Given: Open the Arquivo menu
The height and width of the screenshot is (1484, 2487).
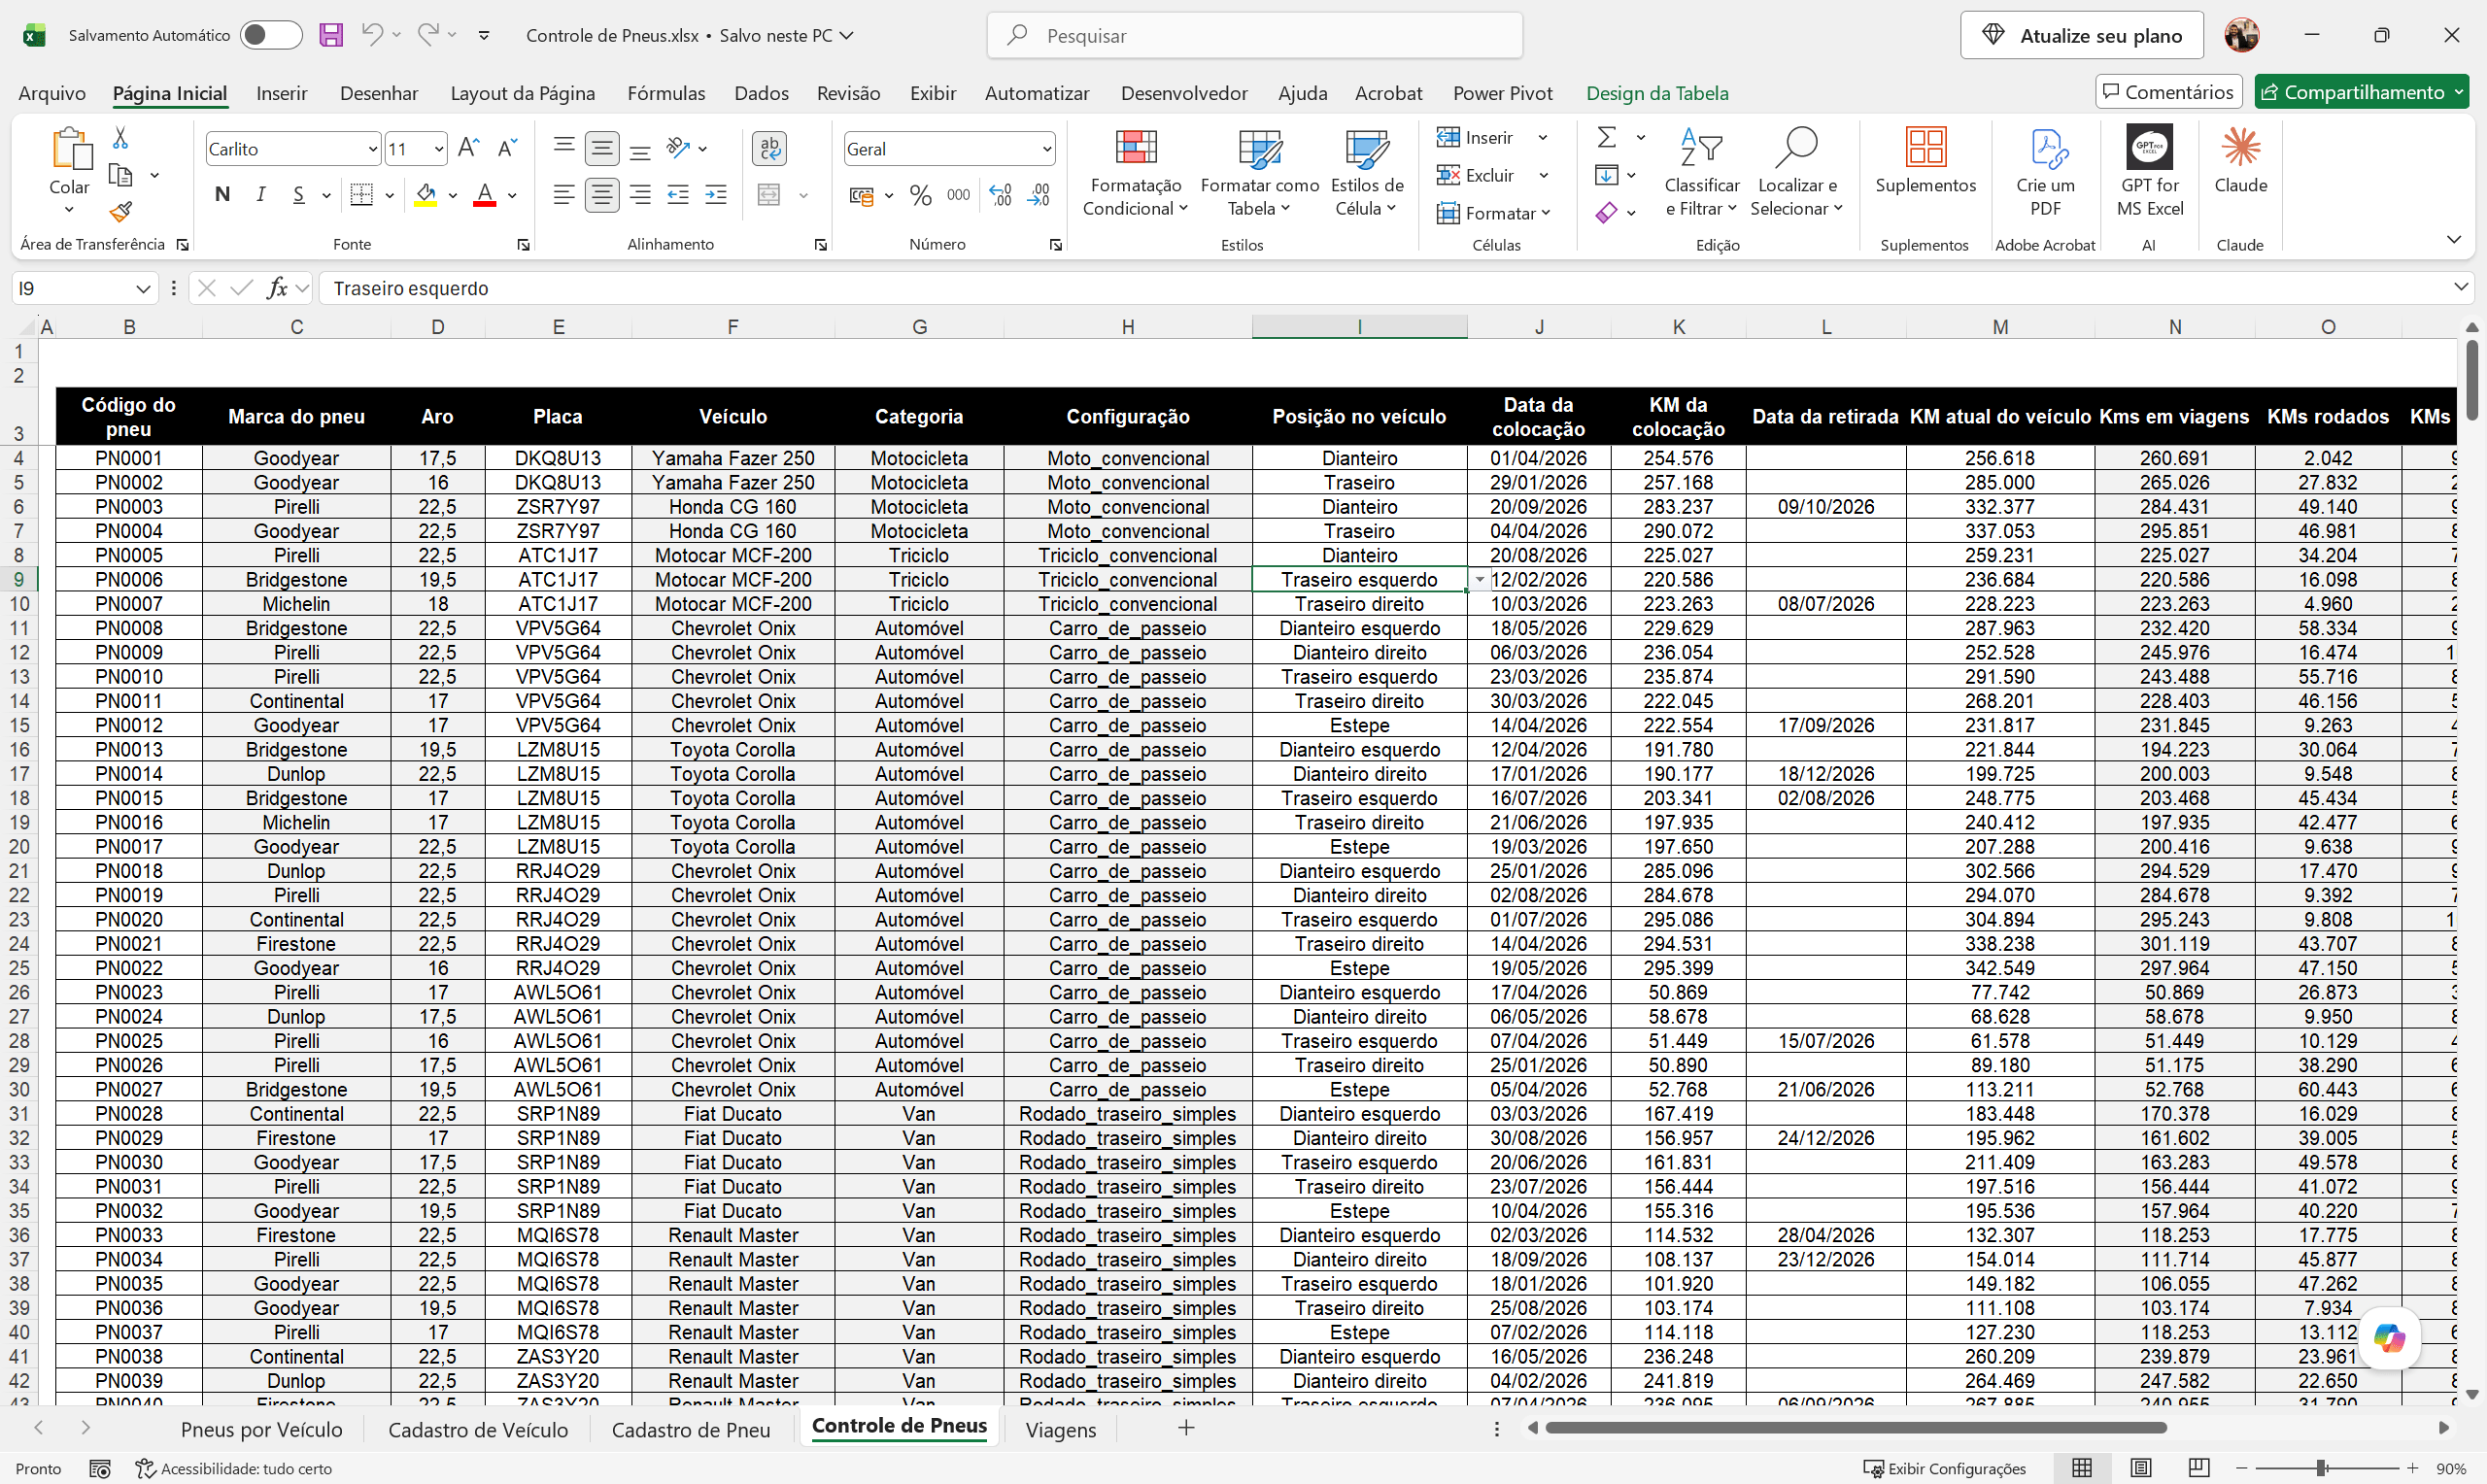Looking at the screenshot, I should (52, 93).
